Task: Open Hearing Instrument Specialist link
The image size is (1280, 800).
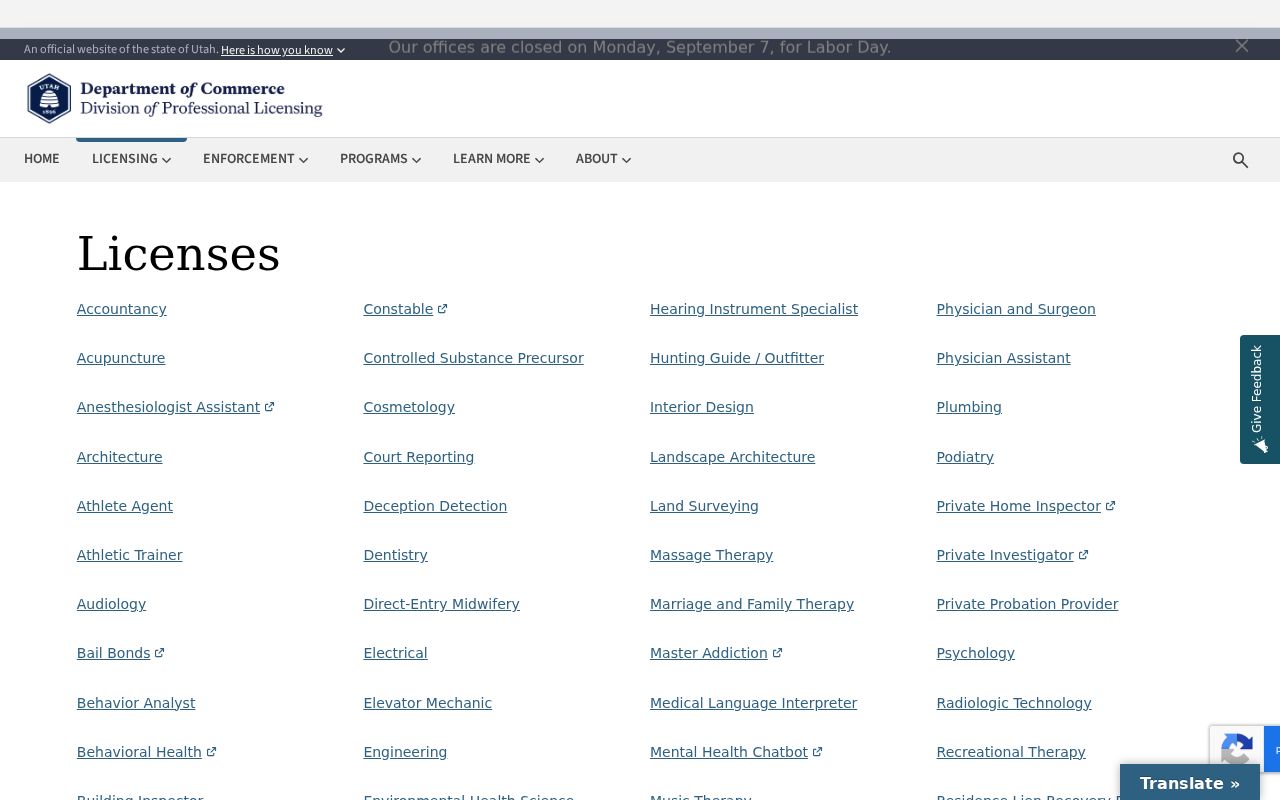Action: [754, 309]
